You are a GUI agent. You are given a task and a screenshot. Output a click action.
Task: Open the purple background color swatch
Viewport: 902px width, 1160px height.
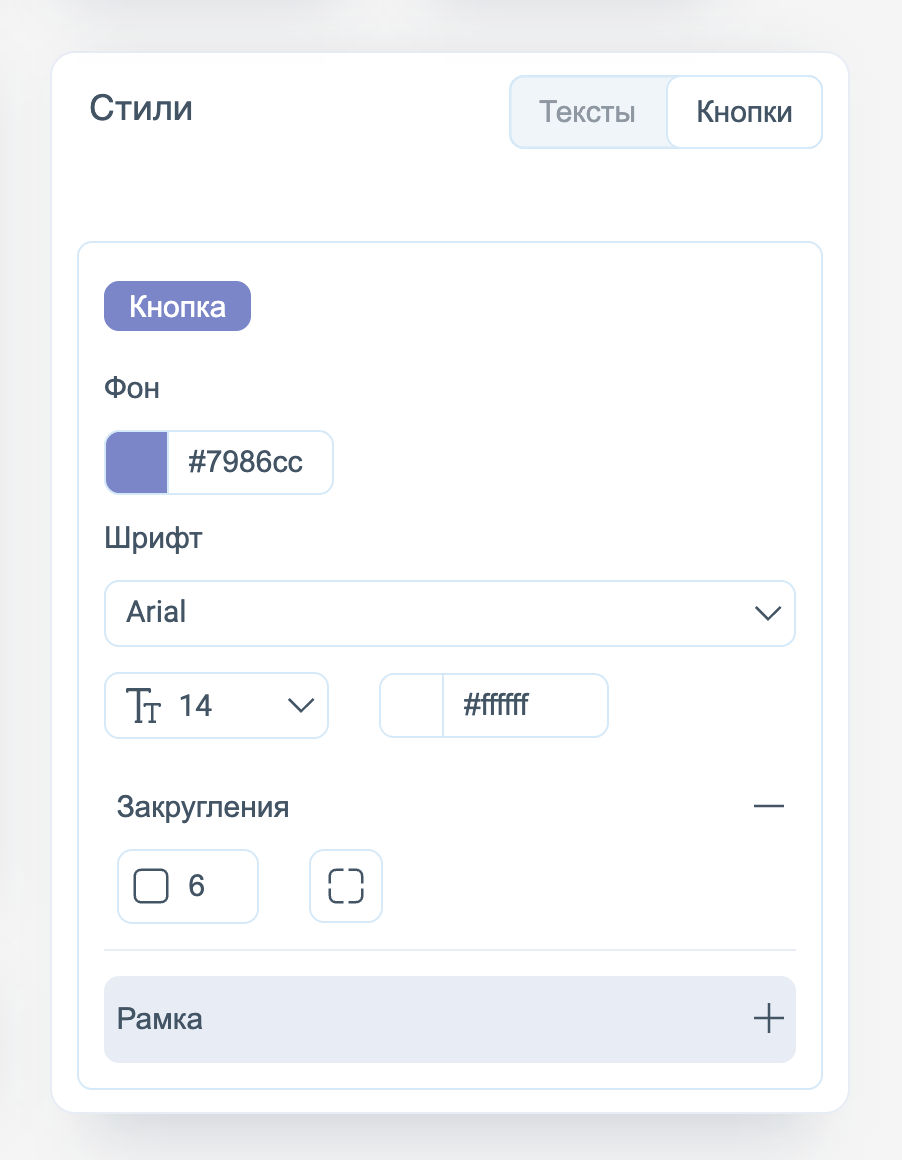pos(137,462)
